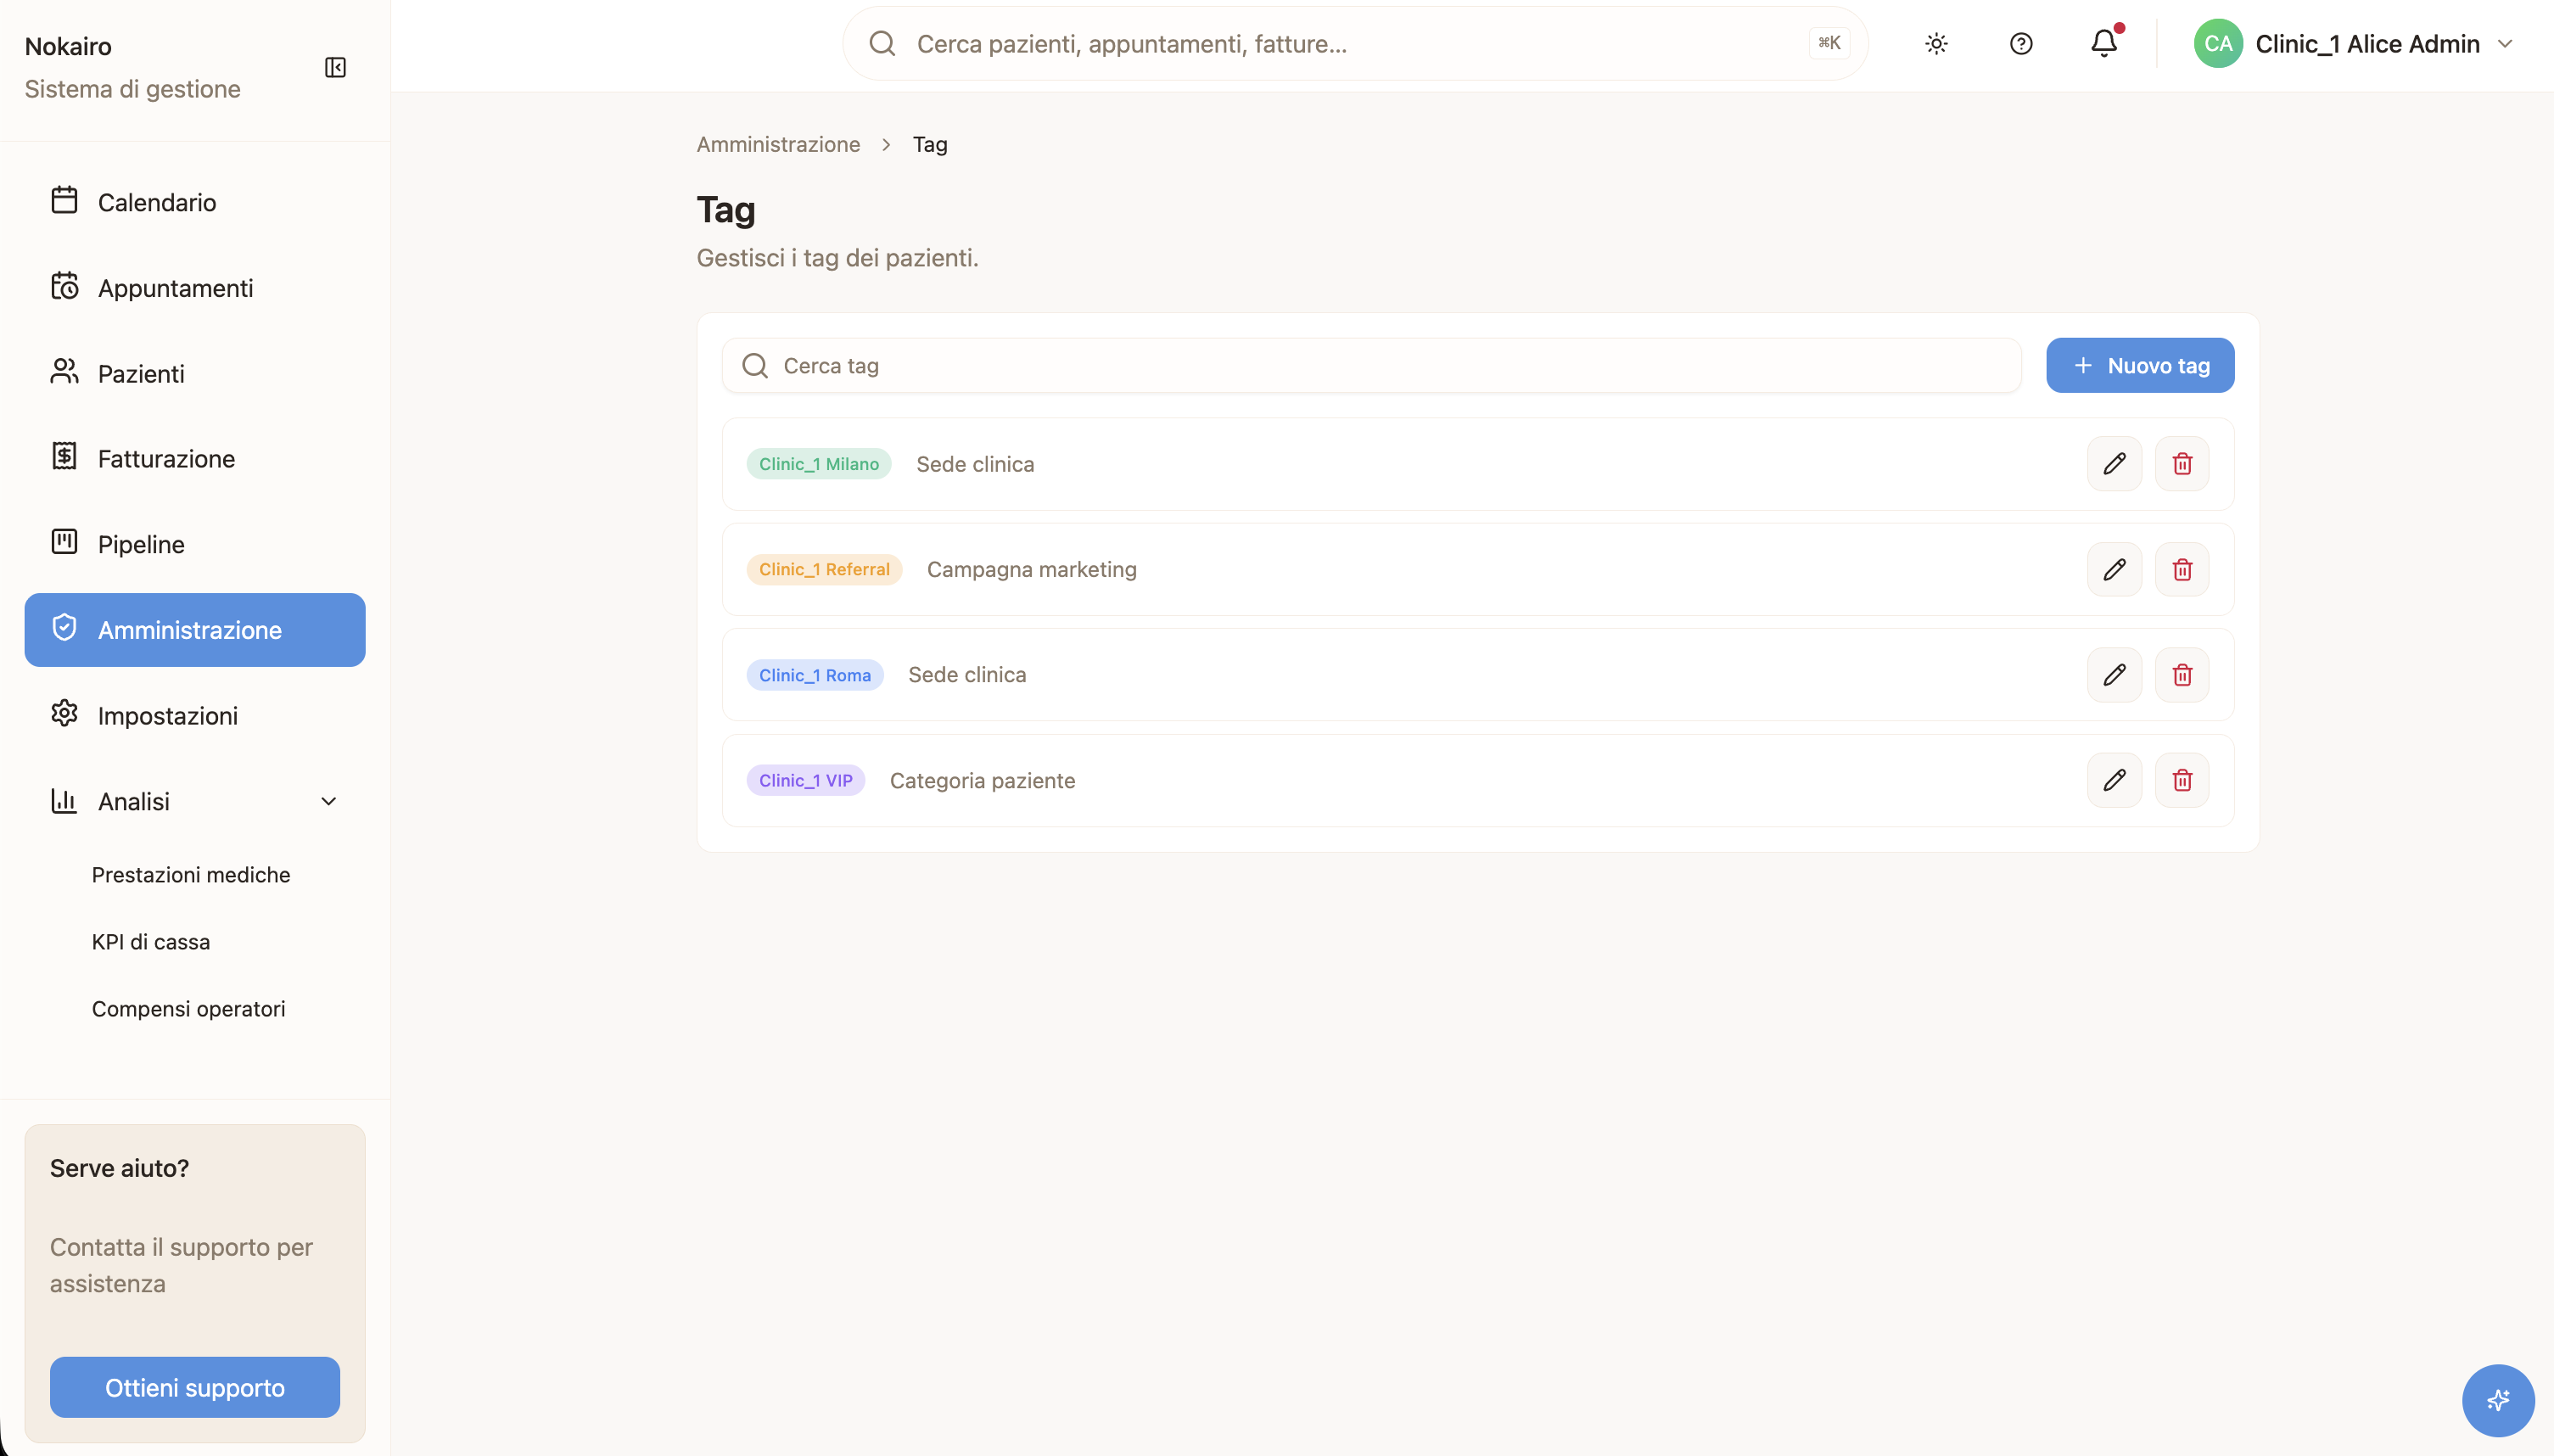Select Amministrazione in the sidebar
The height and width of the screenshot is (1456, 2554).
coord(195,630)
